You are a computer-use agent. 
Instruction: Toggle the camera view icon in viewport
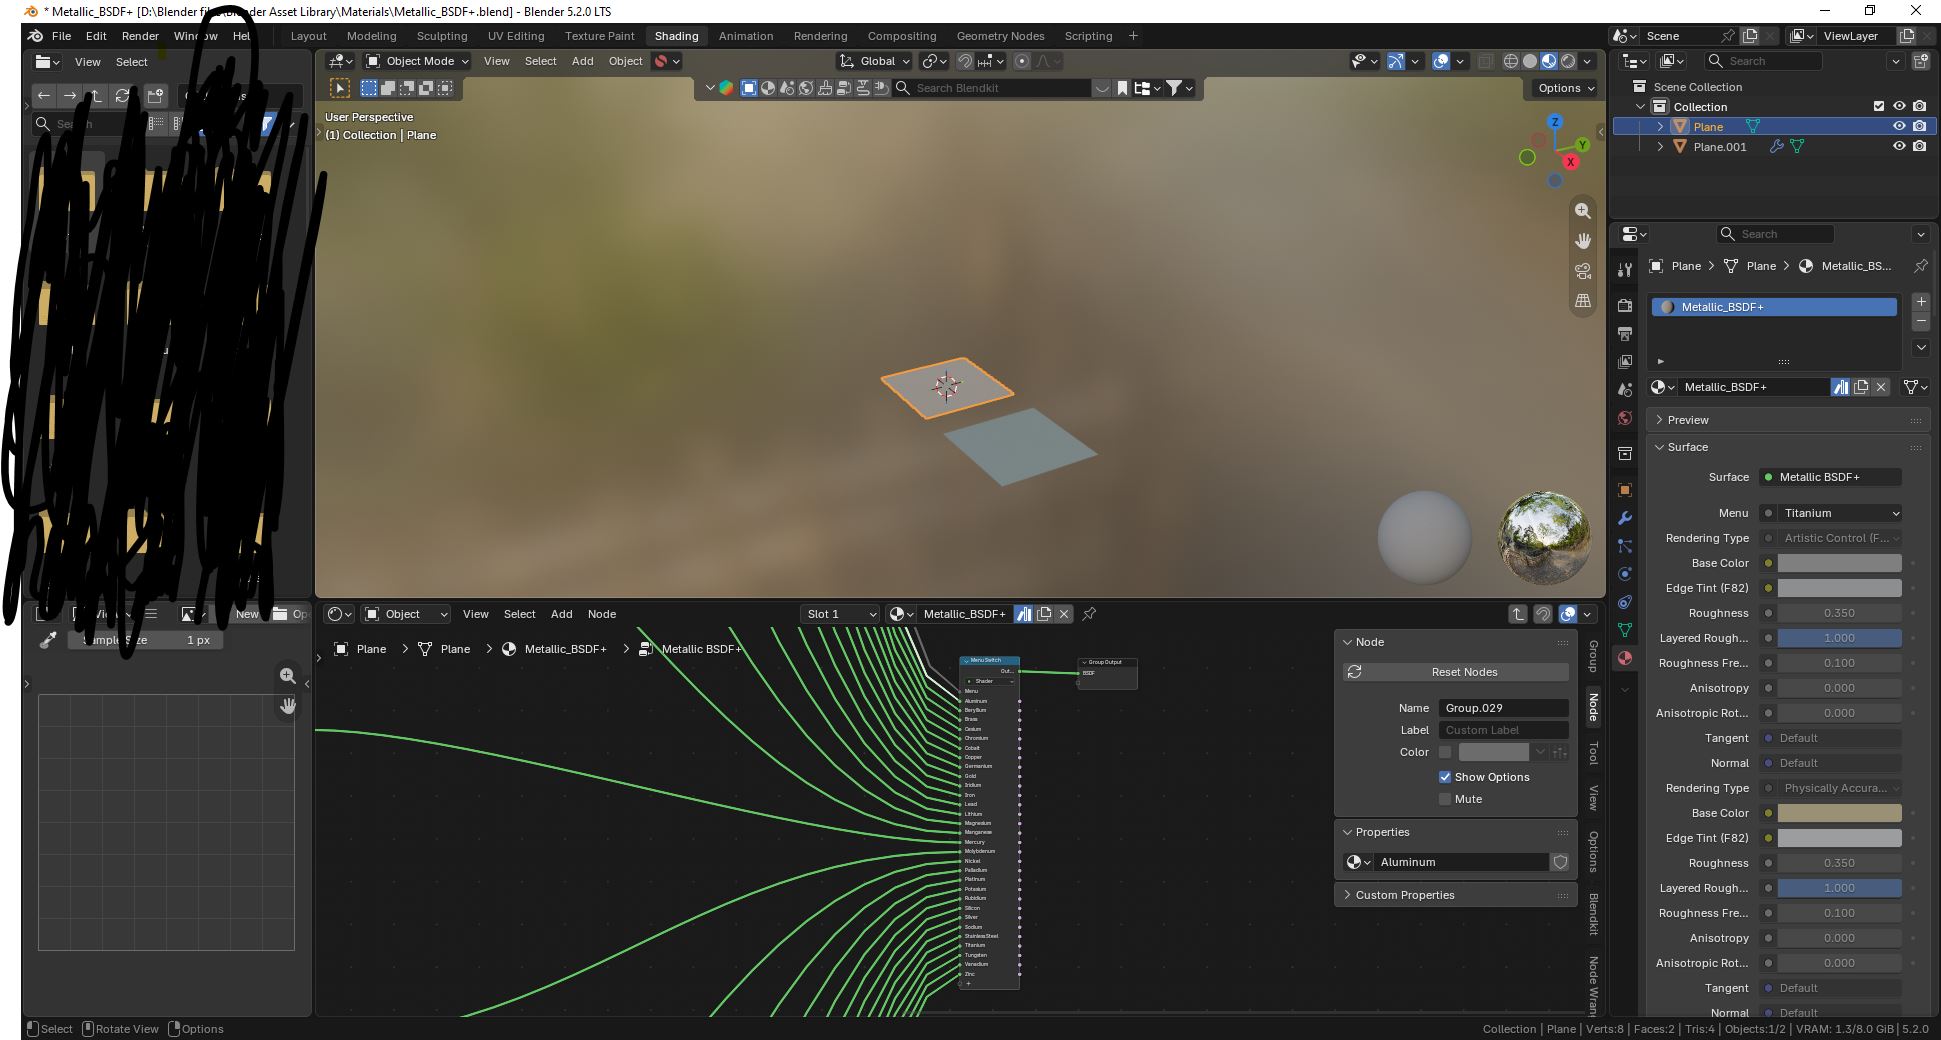(1583, 271)
